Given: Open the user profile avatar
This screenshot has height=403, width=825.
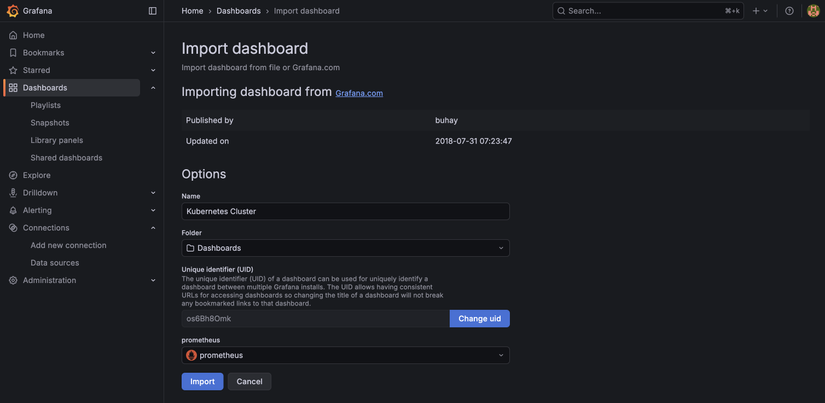Looking at the screenshot, I should pyautogui.click(x=813, y=11).
